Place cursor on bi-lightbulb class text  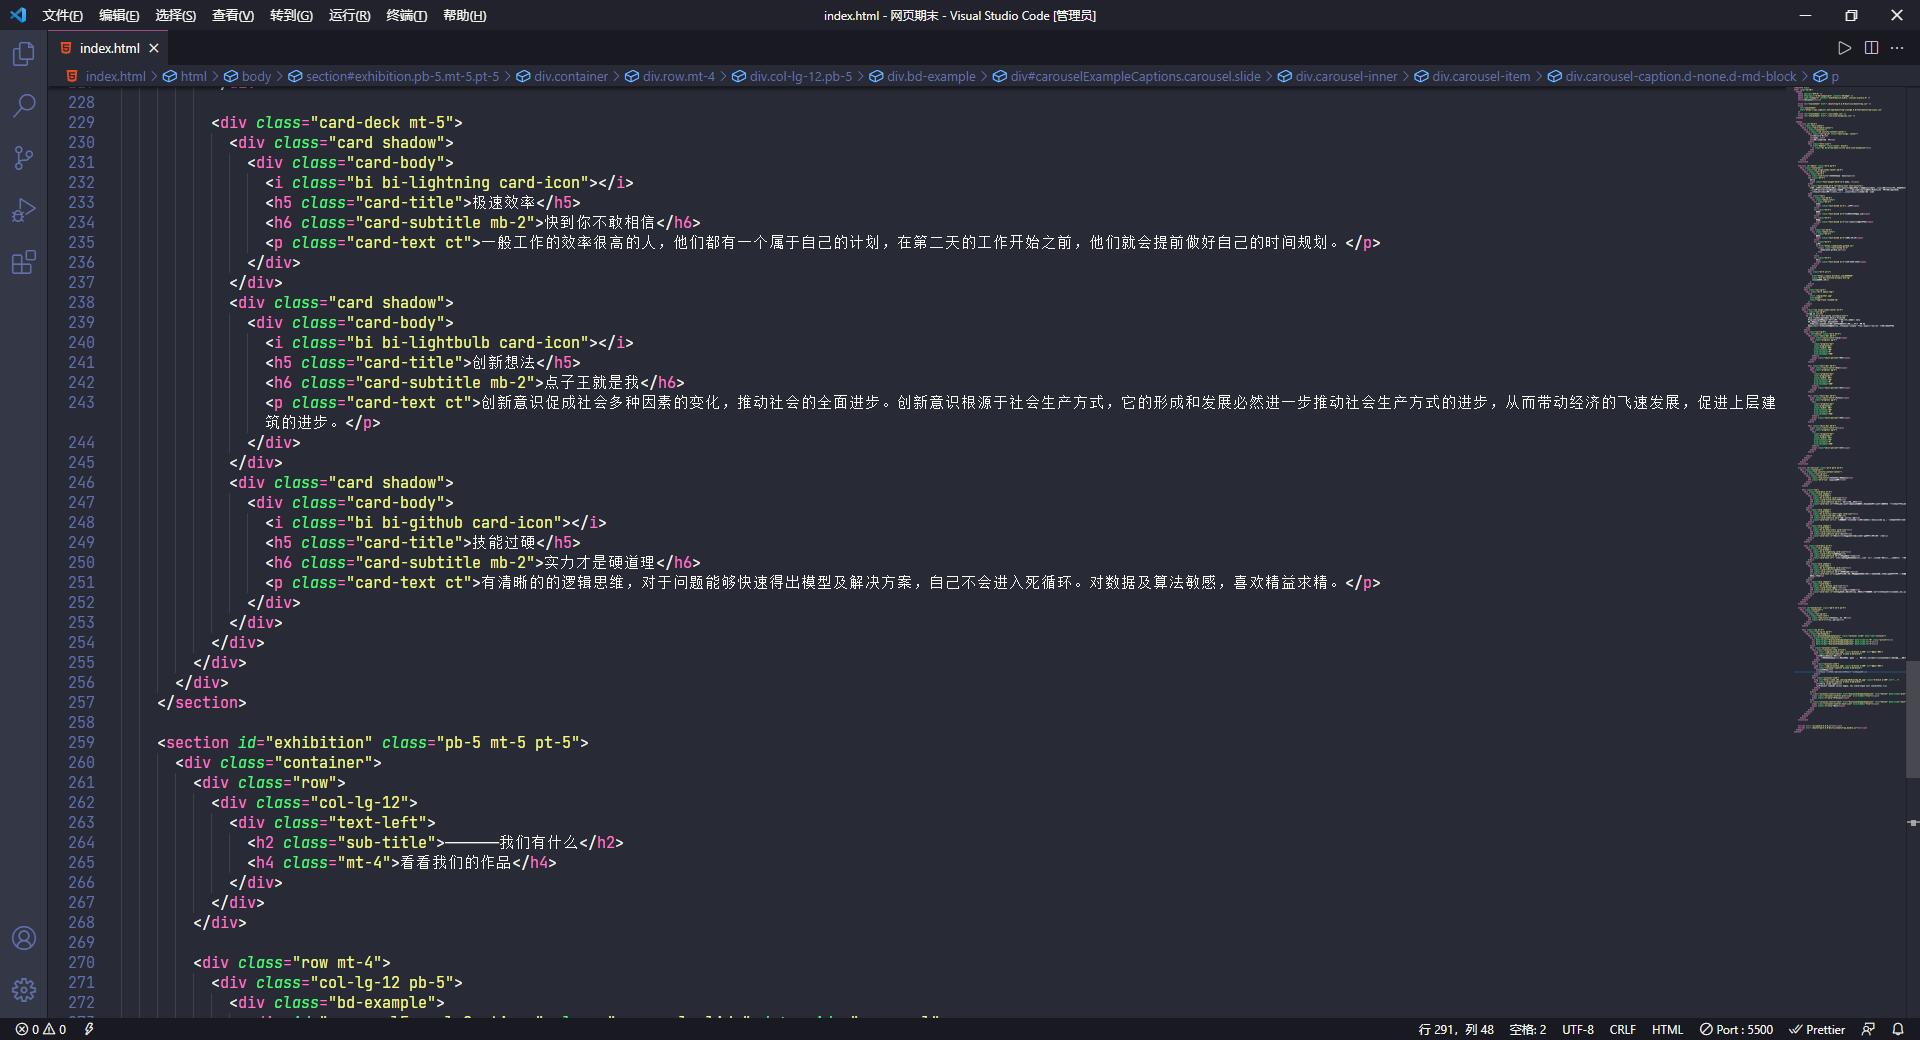[x=435, y=342]
